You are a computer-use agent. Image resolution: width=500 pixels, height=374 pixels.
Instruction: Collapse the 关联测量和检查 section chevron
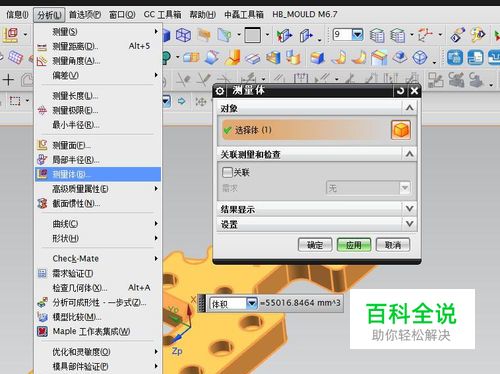[410, 154]
